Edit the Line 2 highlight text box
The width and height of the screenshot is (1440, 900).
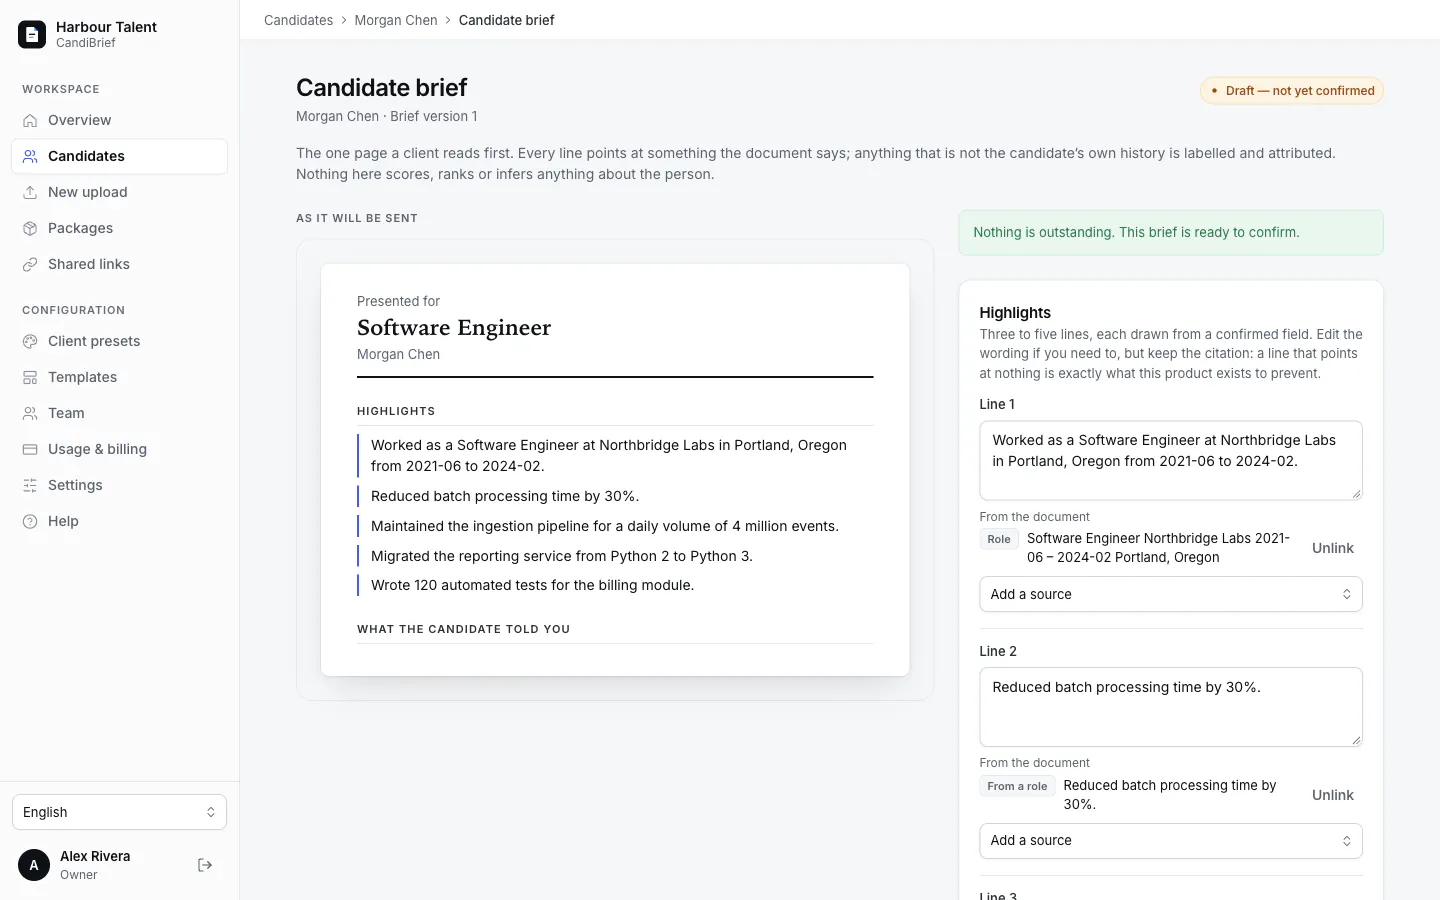coord(1170,707)
